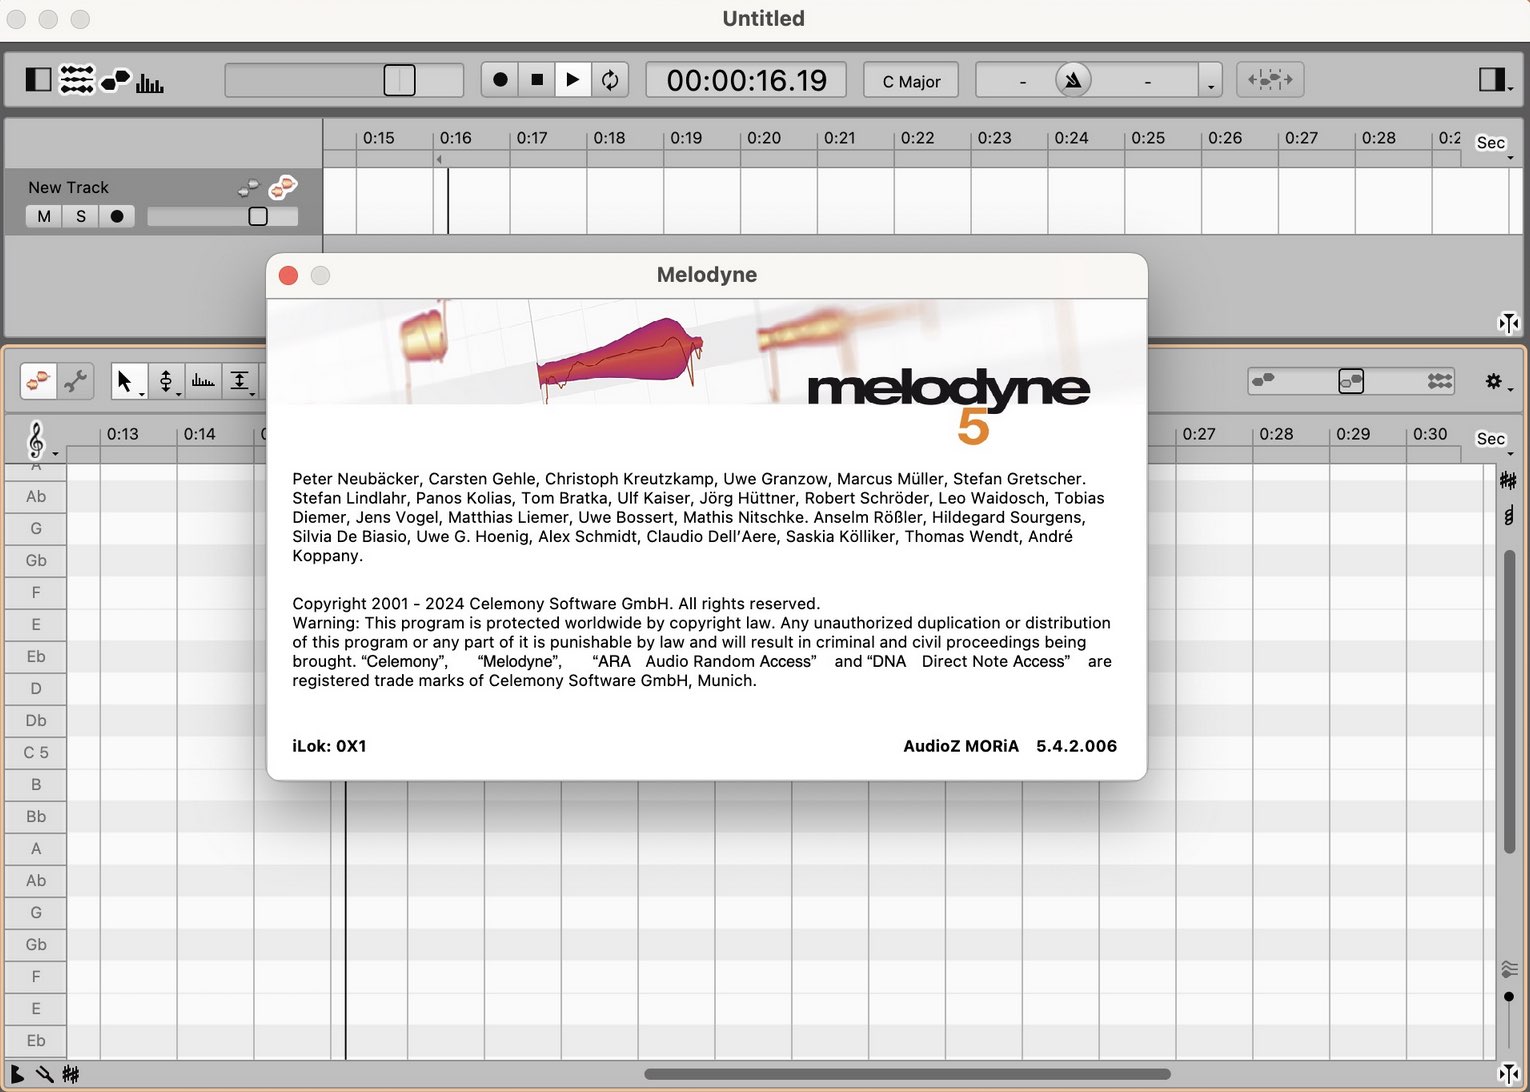
Task: Click the 0:20 mark on track ruler
Action: point(764,138)
